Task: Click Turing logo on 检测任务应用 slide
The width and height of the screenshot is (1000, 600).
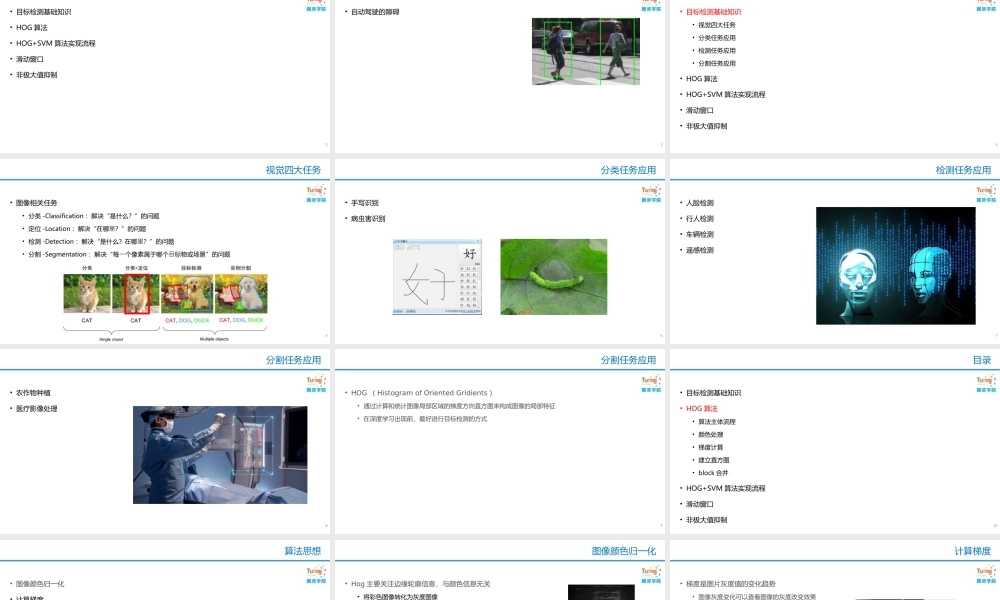Action: click(x=985, y=191)
